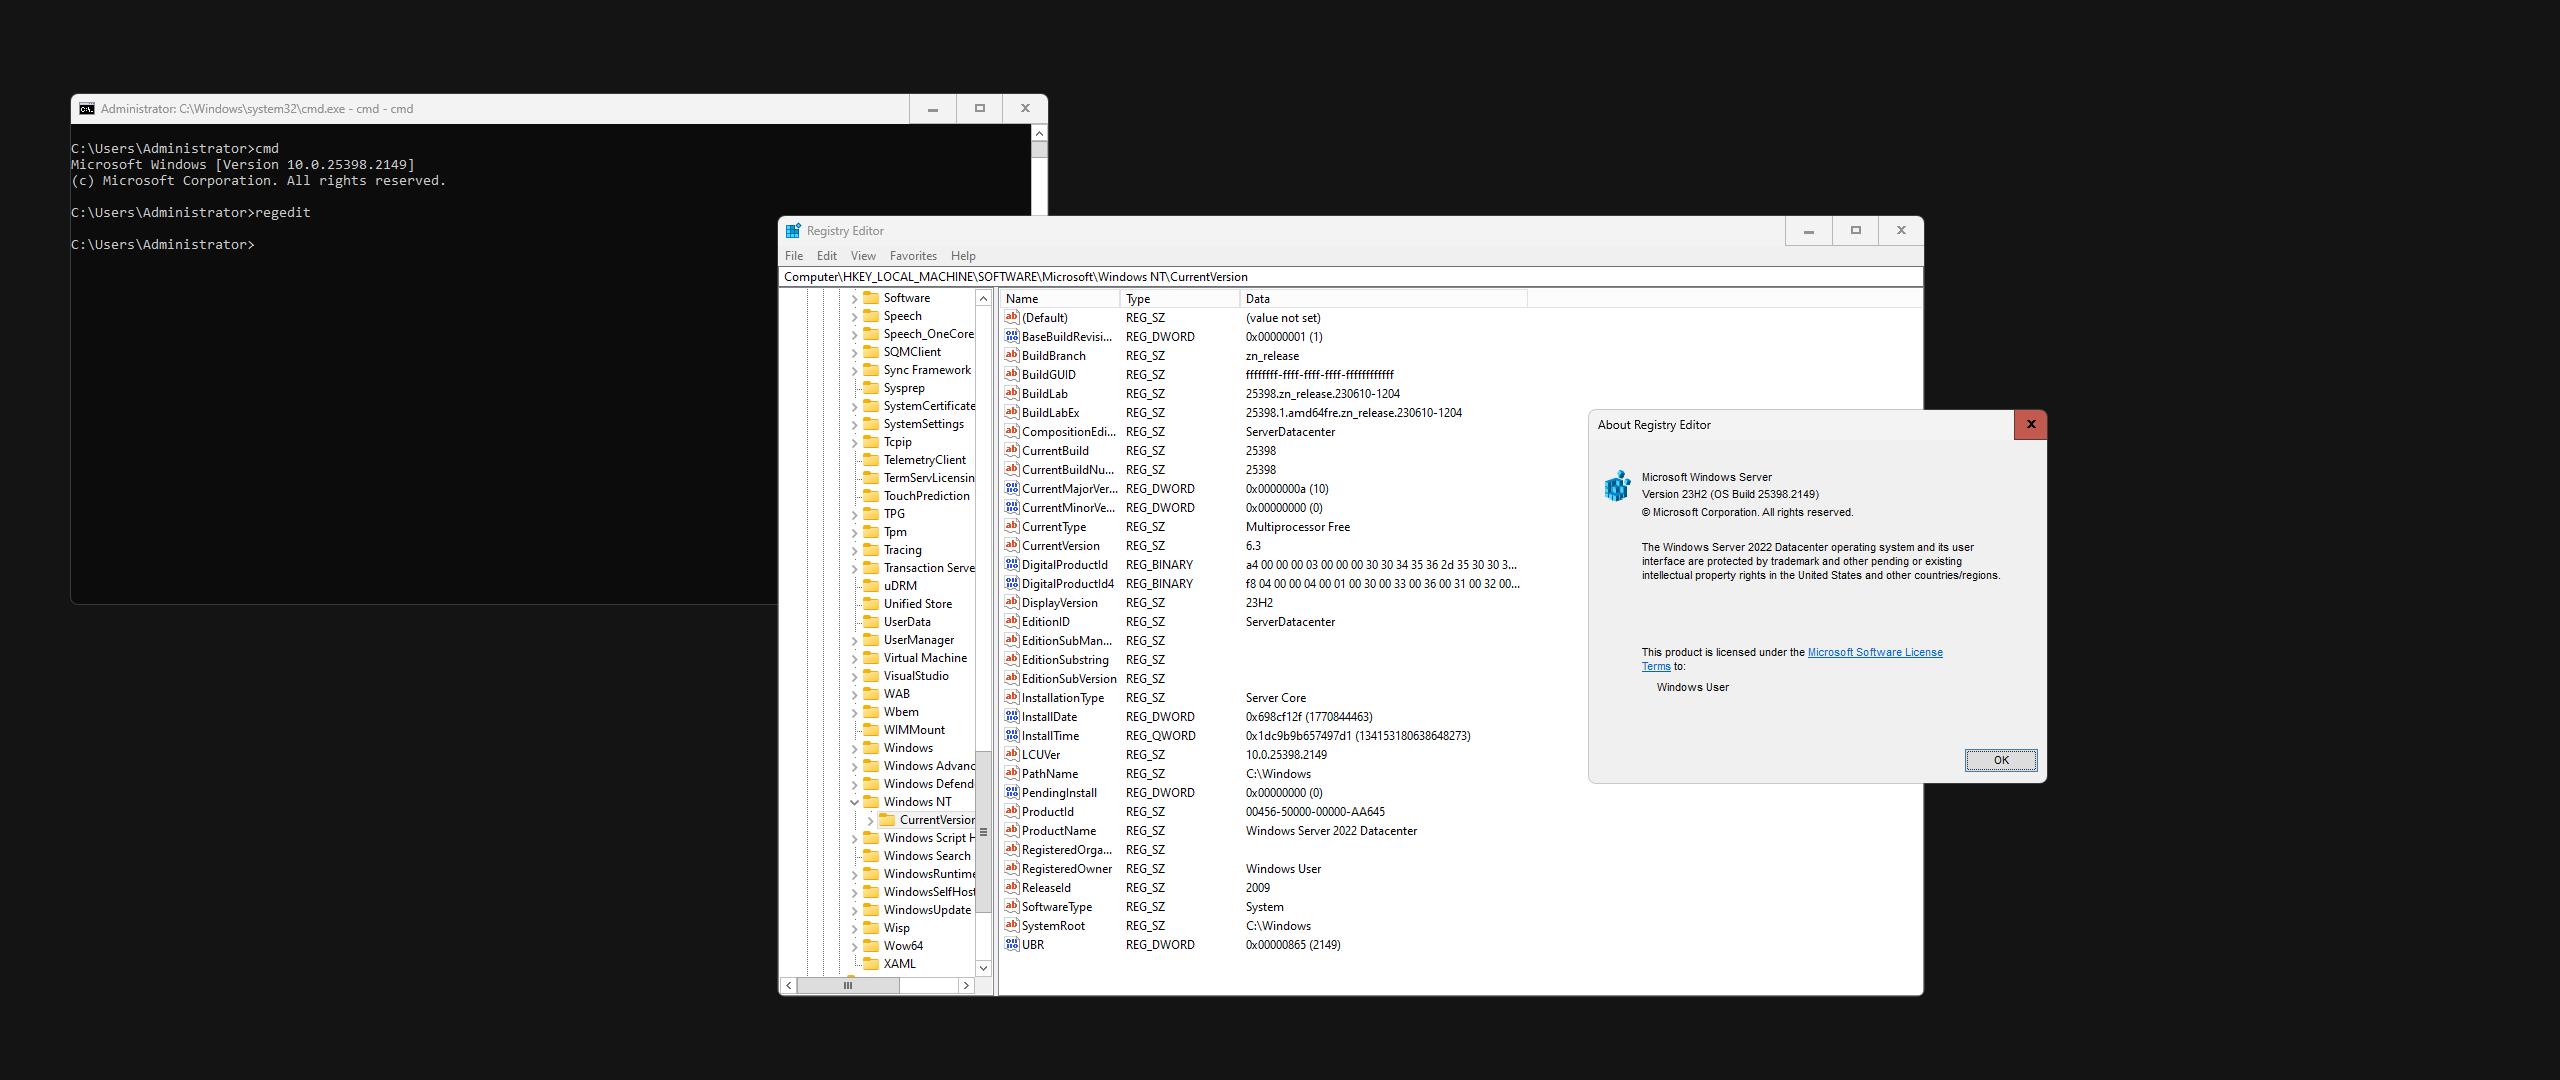Select the UBR DWORD value icon
Screen dimensions: 2560x1080
1012,944
